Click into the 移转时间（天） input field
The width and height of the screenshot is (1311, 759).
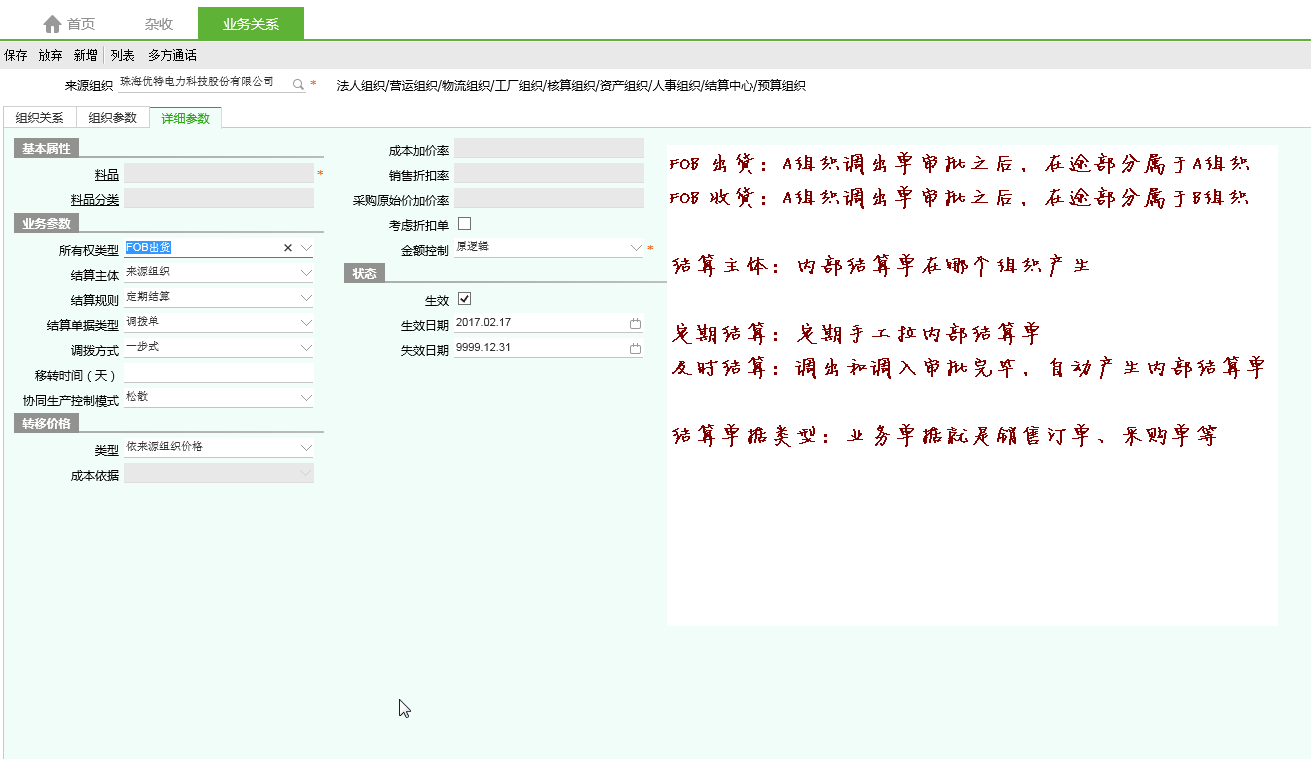click(x=218, y=374)
